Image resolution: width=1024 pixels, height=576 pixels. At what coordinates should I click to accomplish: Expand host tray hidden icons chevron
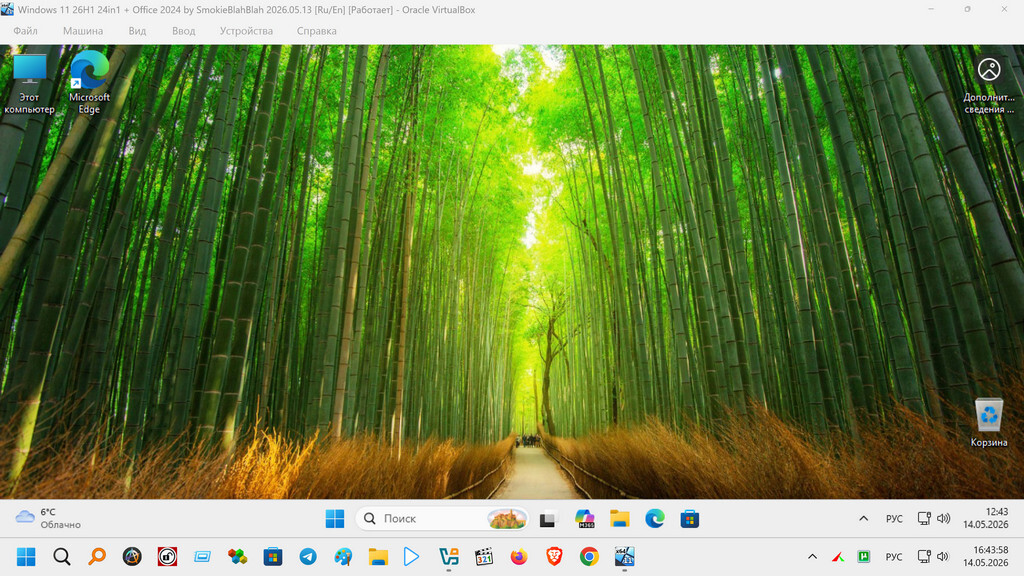812,556
